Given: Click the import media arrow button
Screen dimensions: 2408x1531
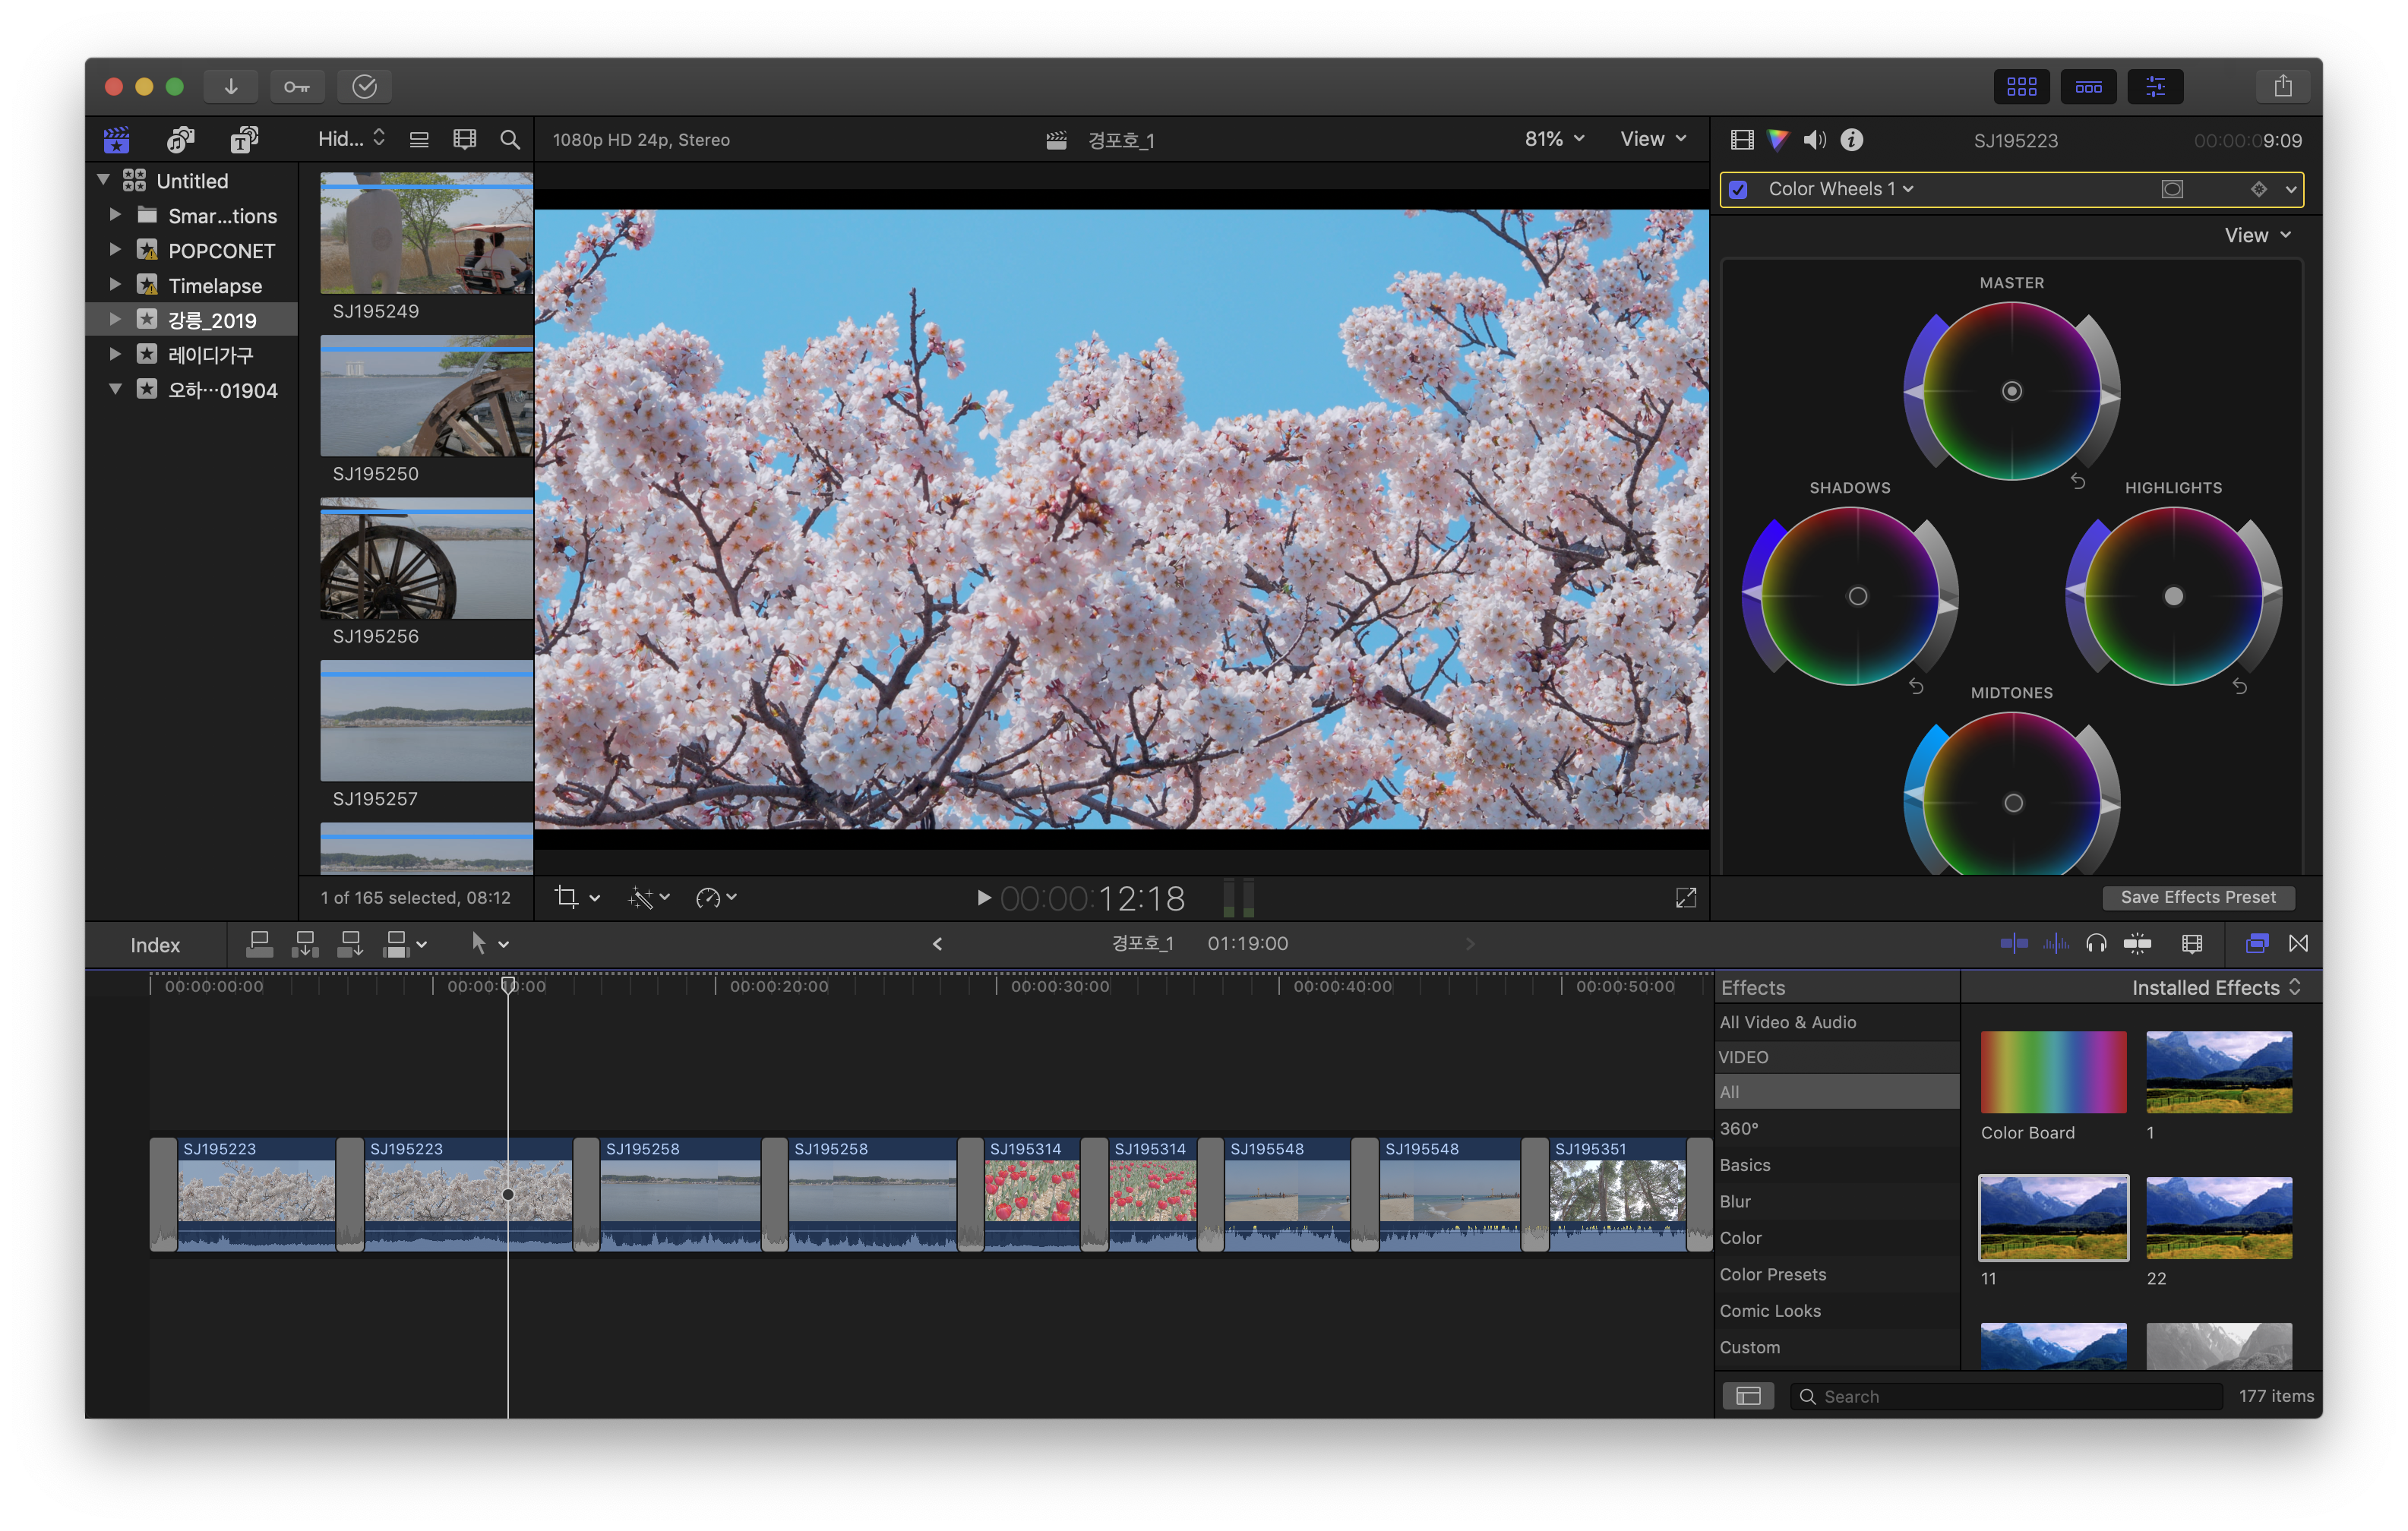Looking at the screenshot, I should click(x=231, y=87).
